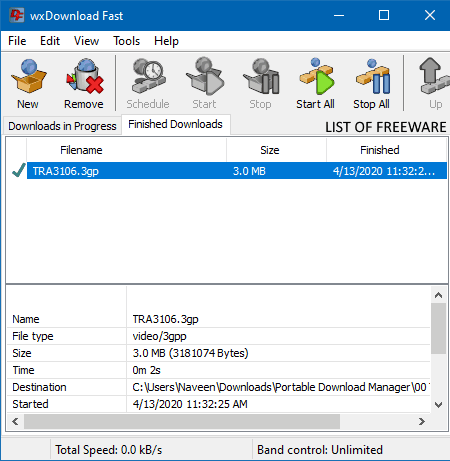Switch to Downloads in Progress tab

click(62, 126)
